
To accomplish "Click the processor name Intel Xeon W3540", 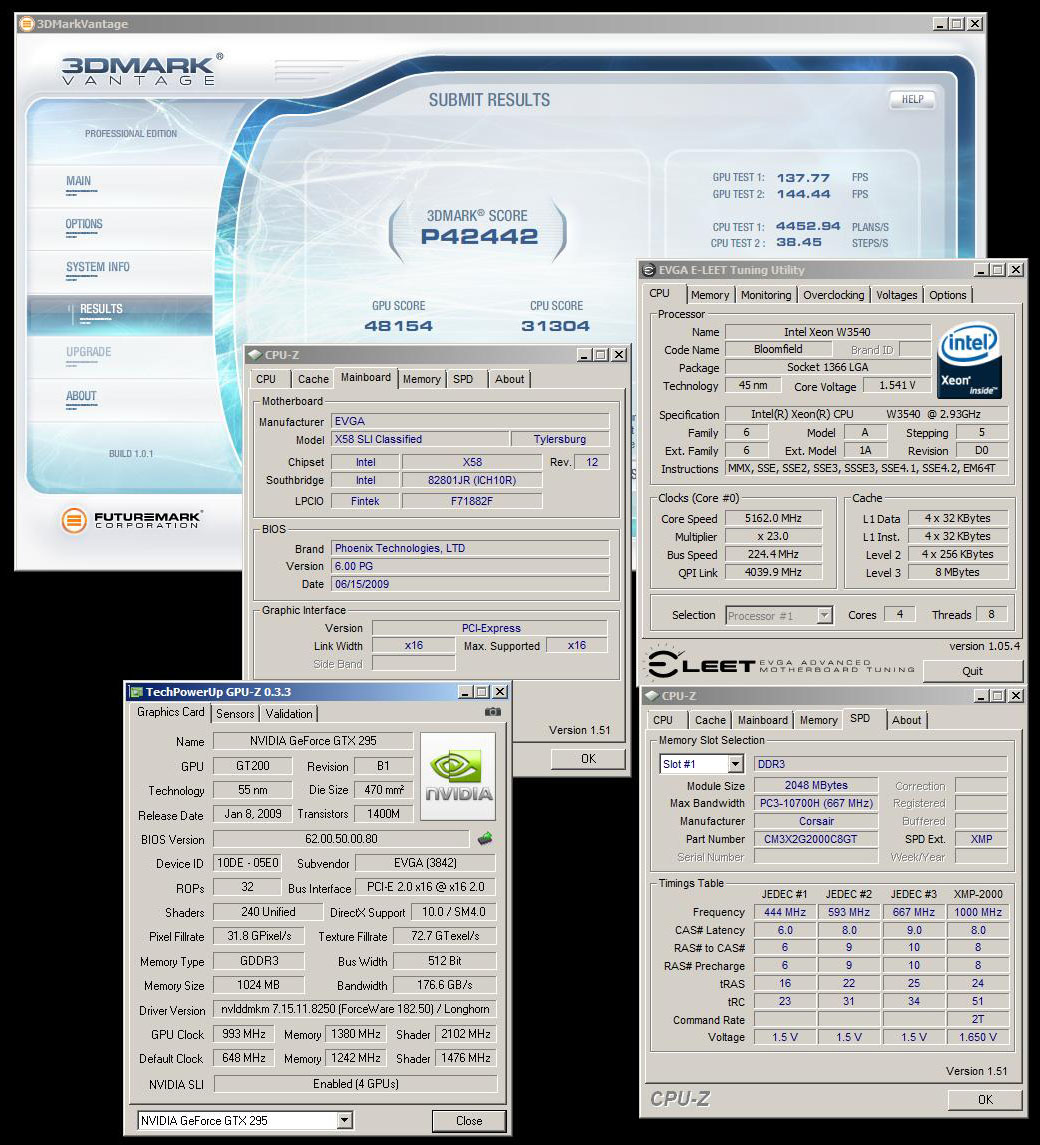I will [827, 332].
